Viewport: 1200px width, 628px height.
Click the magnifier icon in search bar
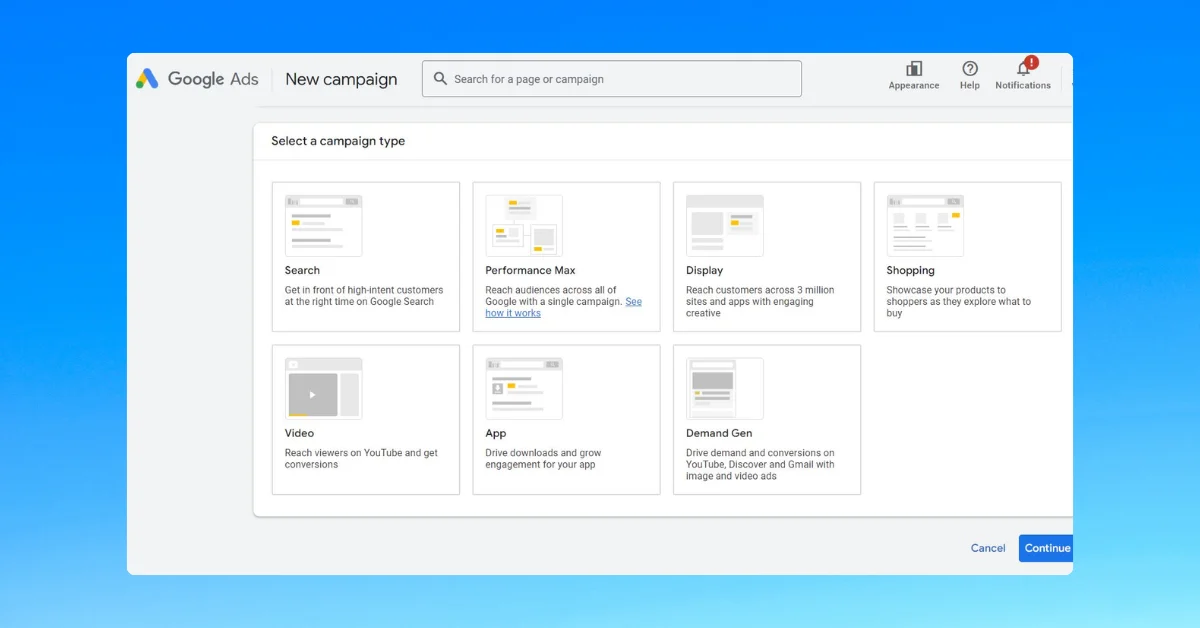(440, 79)
